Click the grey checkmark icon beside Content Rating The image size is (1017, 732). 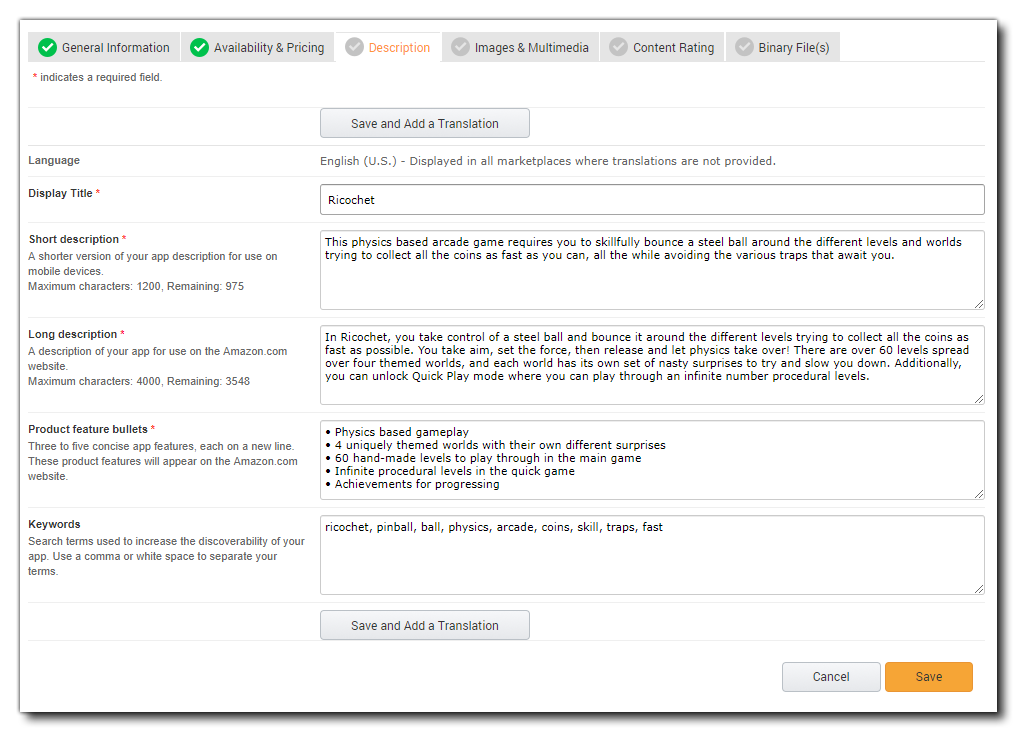coord(618,47)
